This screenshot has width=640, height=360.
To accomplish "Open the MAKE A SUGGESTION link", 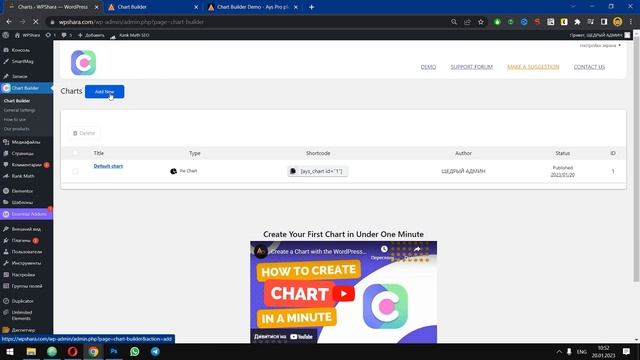I will (x=533, y=67).
